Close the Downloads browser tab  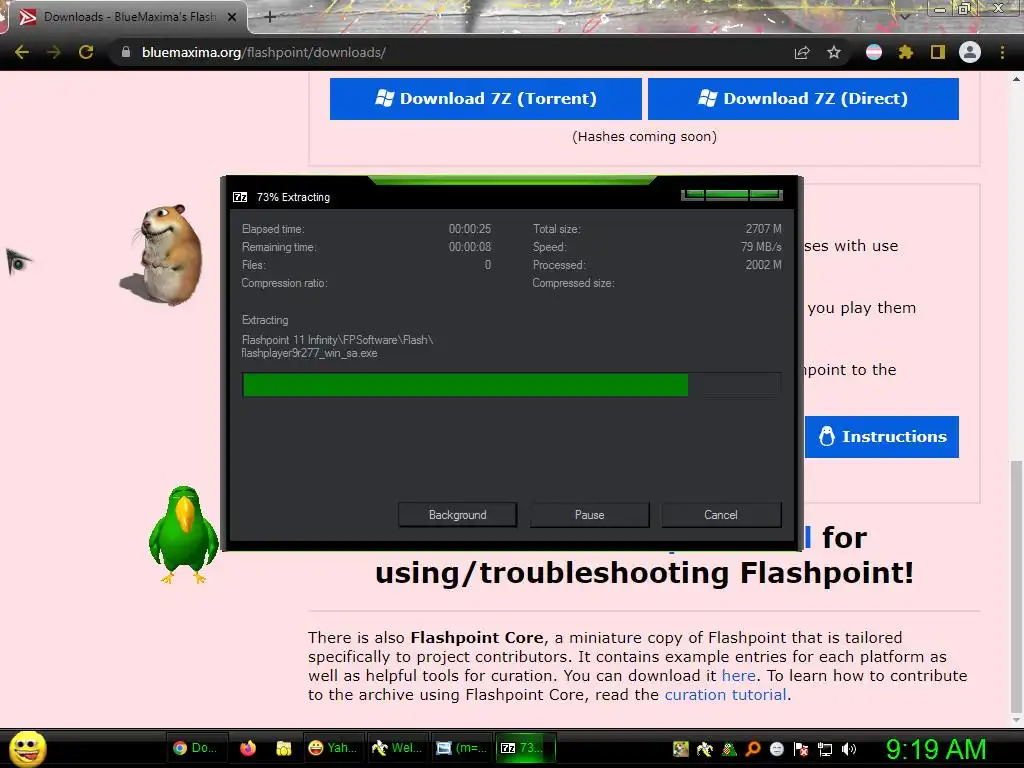232,17
